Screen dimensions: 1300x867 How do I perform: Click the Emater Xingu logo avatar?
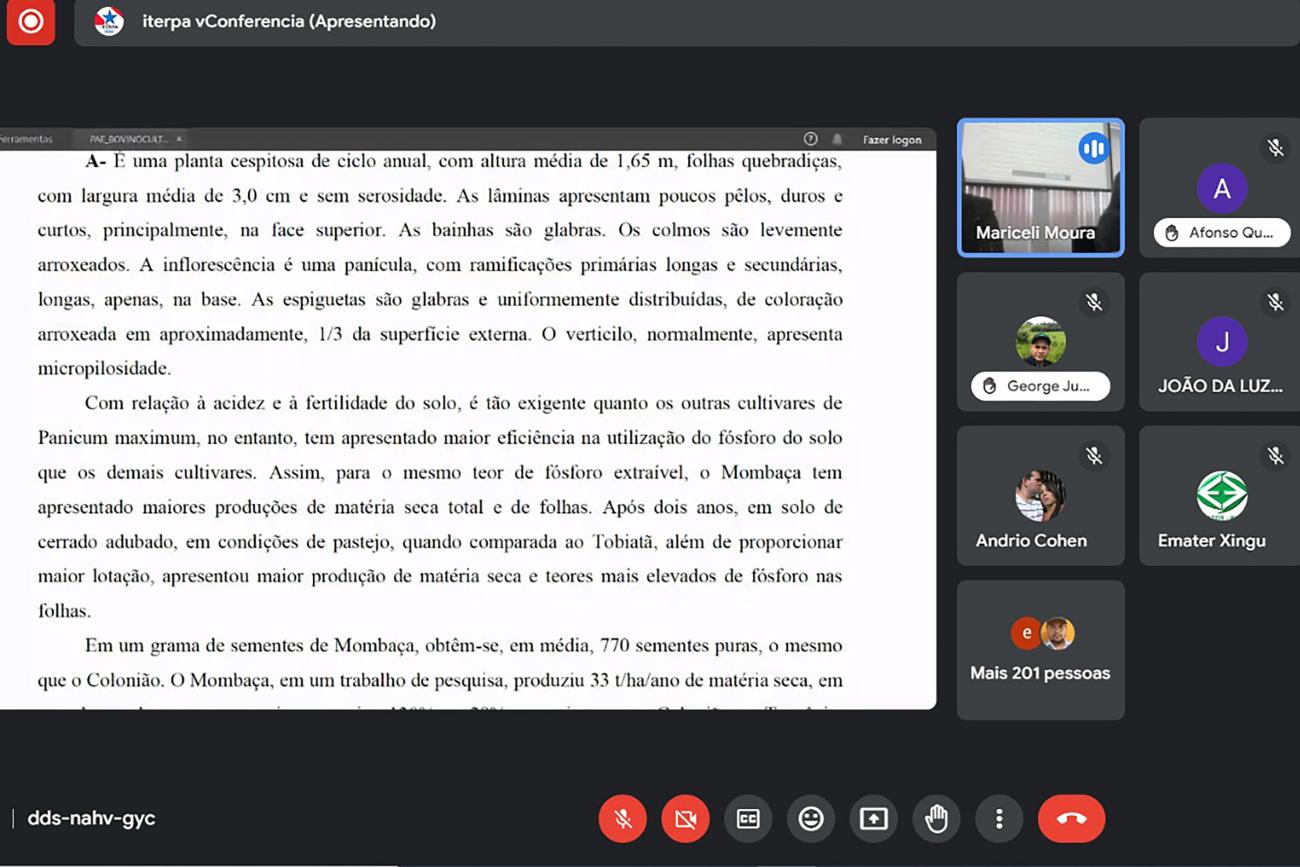coord(1221,495)
